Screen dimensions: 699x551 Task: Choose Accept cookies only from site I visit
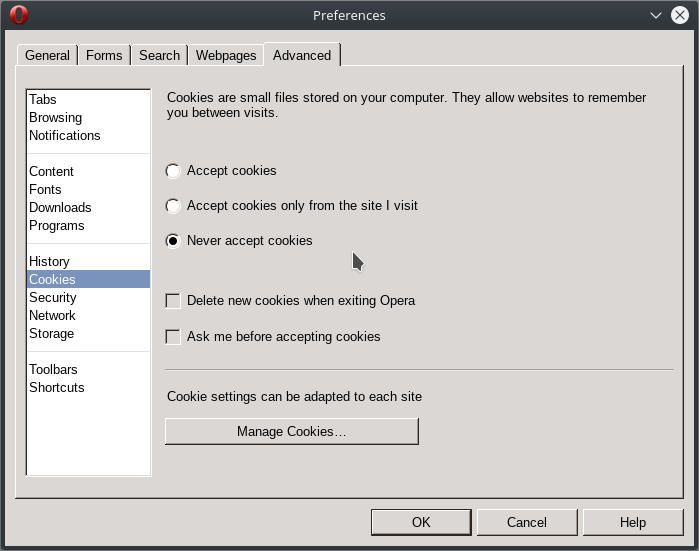(173, 206)
